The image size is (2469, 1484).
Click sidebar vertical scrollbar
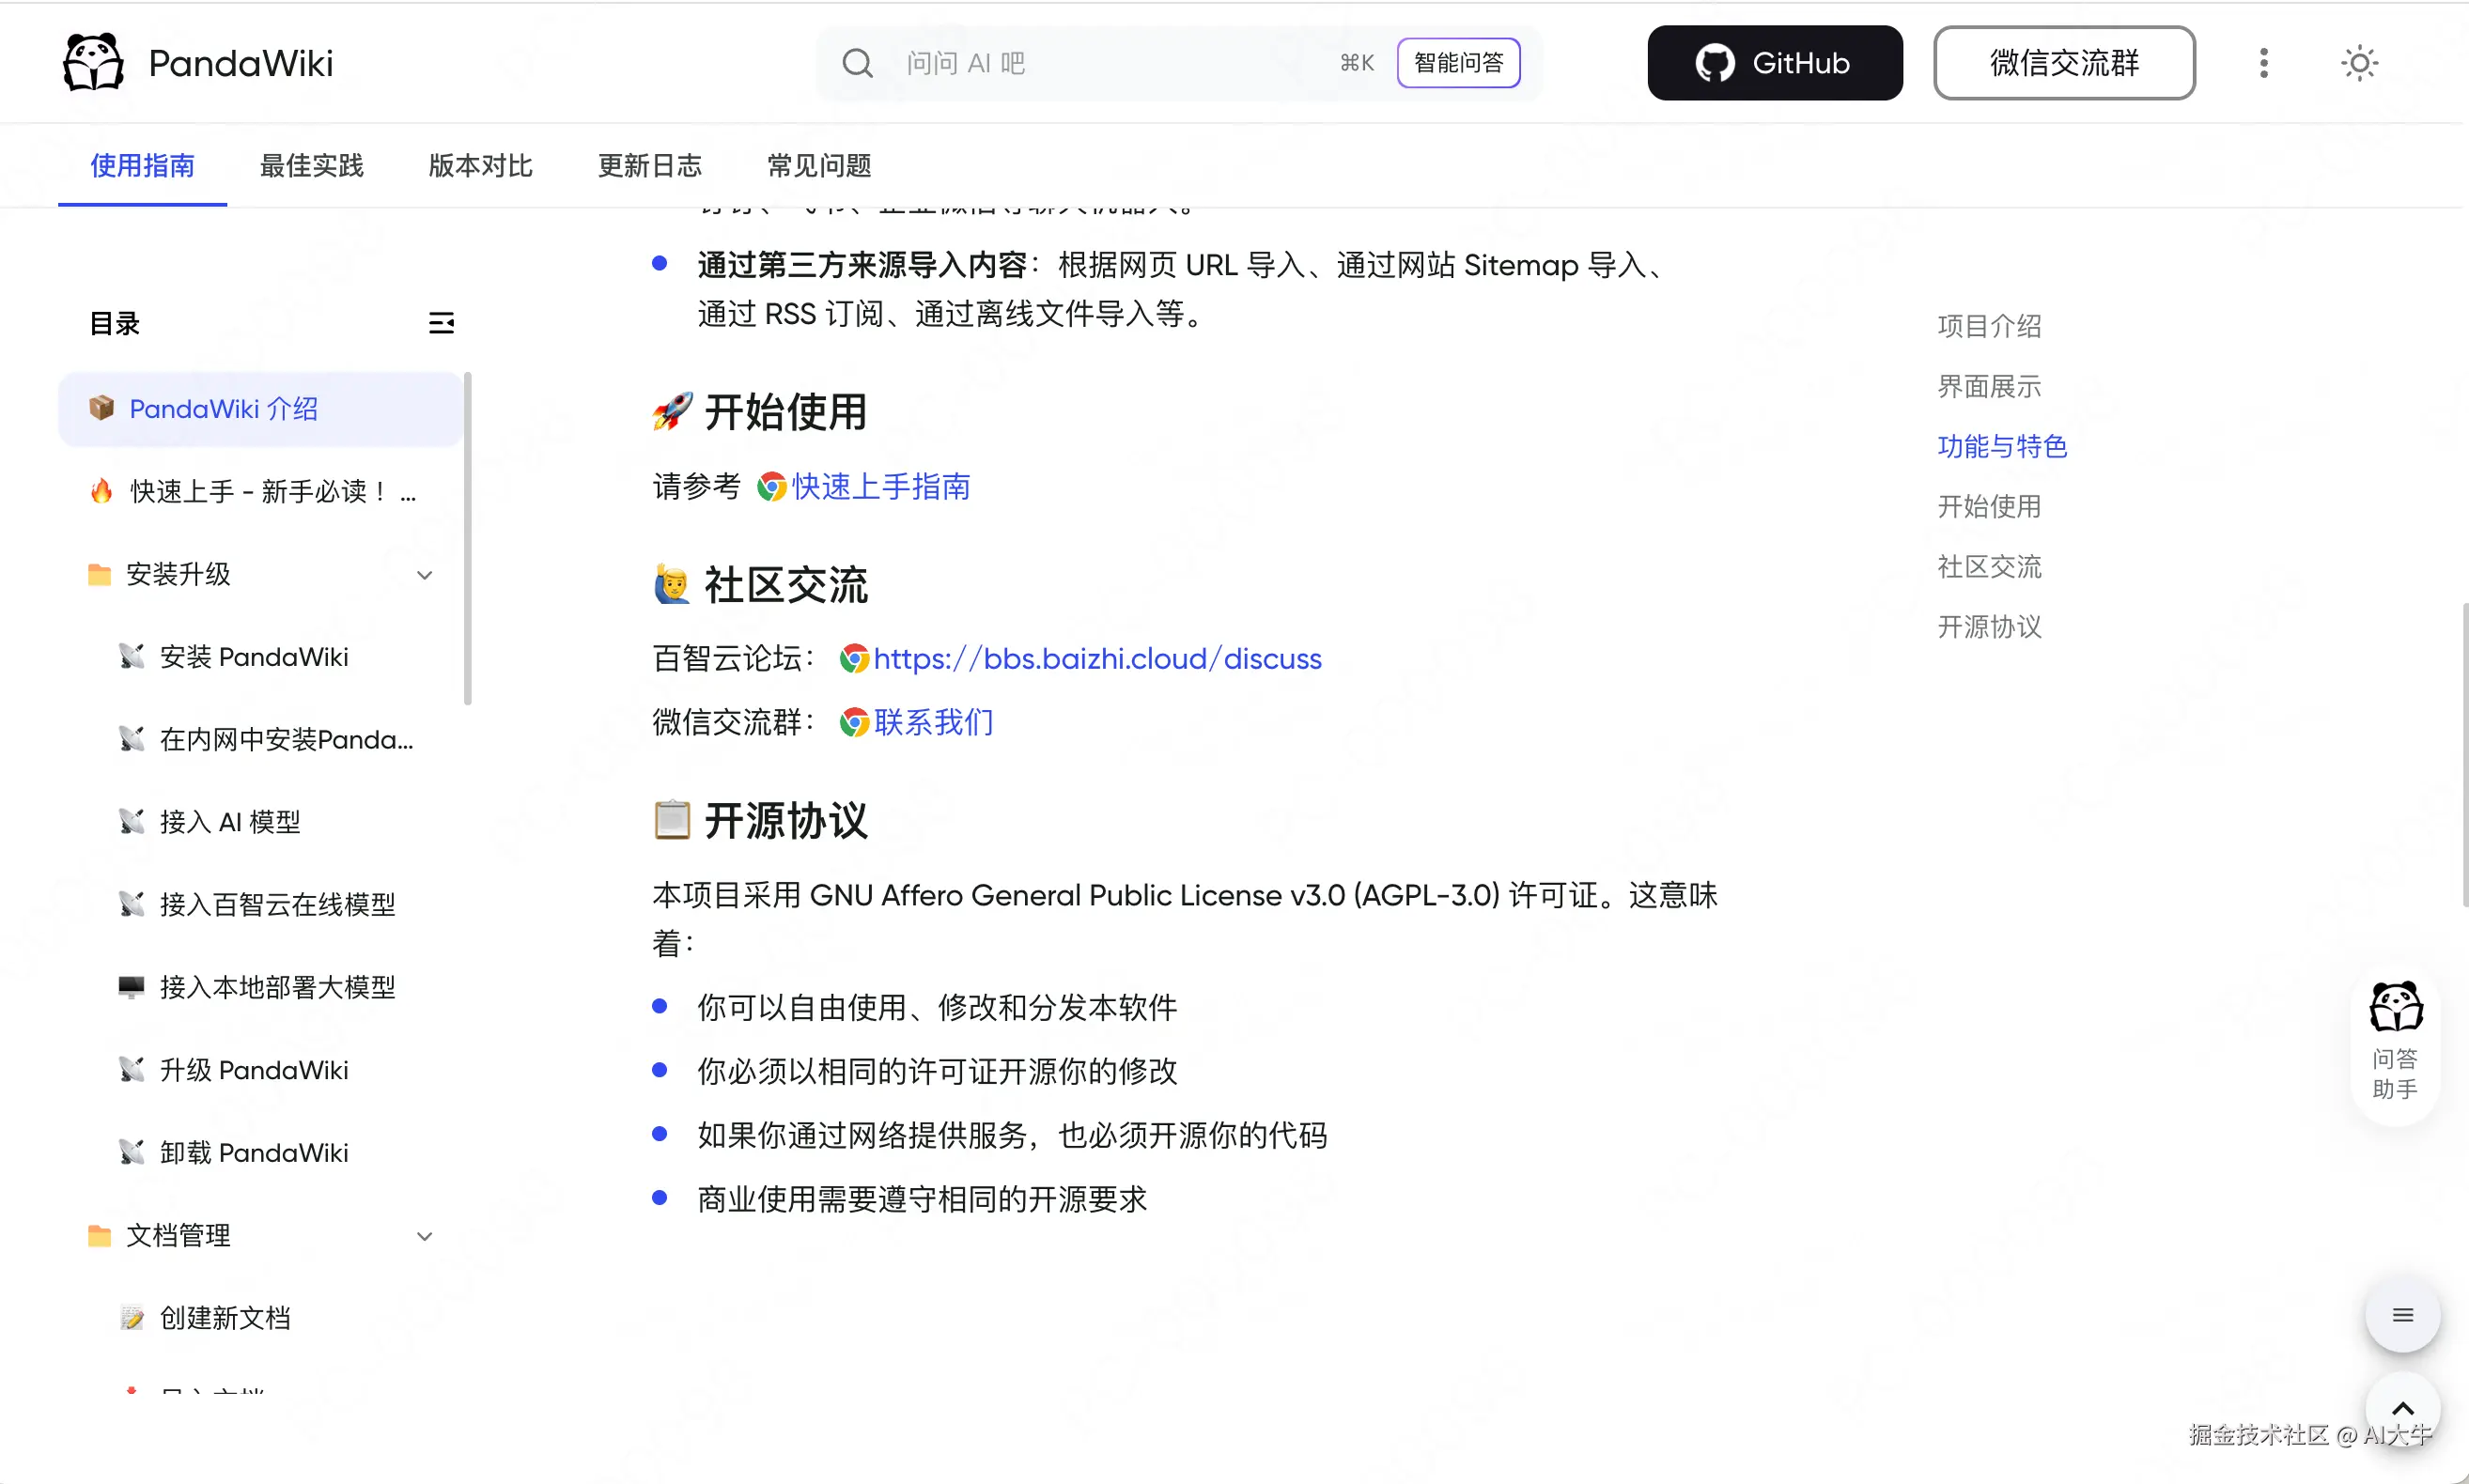[x=467, y=540]
